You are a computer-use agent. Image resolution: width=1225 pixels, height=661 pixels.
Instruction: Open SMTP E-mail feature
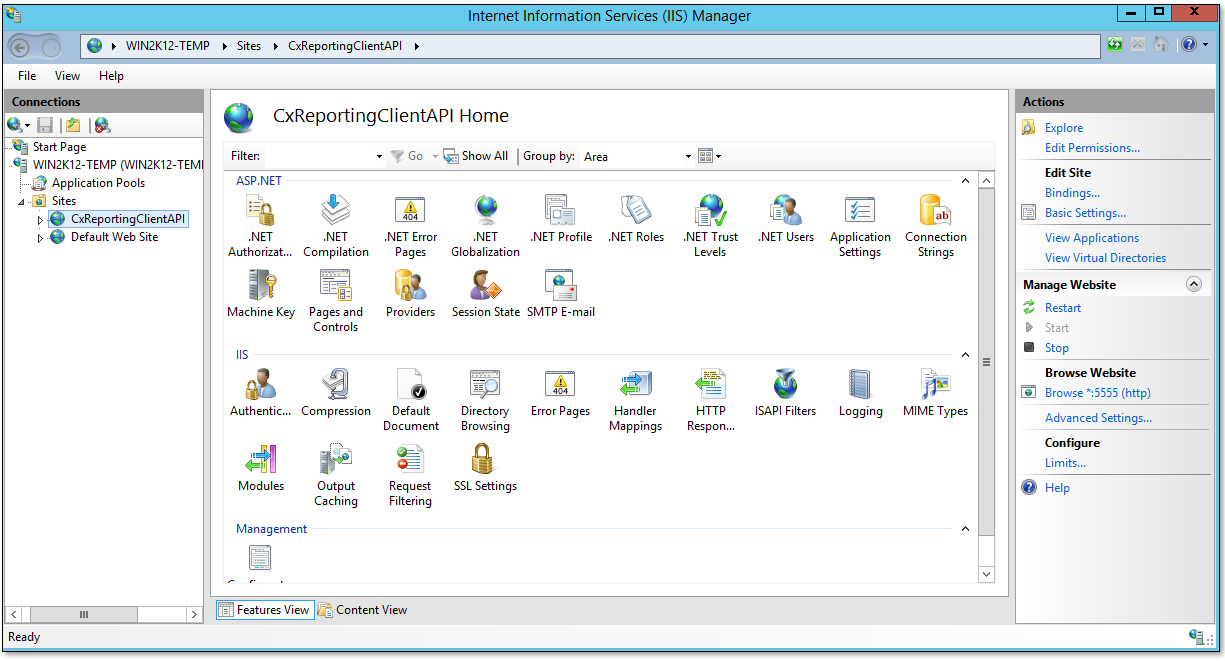560,294
